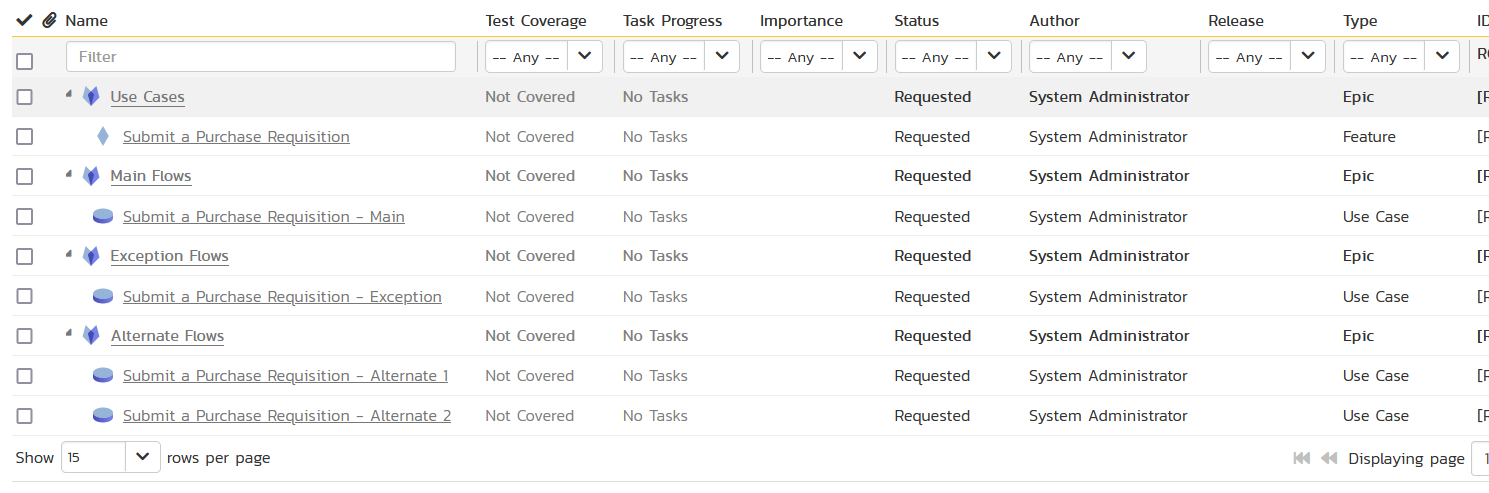This screenshot has width=1489, height=493.
Task: Click the epic icon beside Exception Flows
Action: 91,256
